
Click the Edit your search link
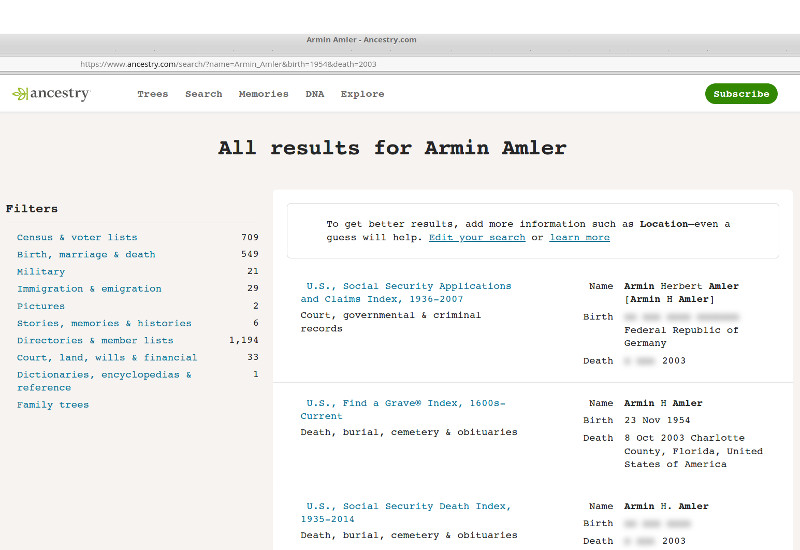tap(477, 237)
